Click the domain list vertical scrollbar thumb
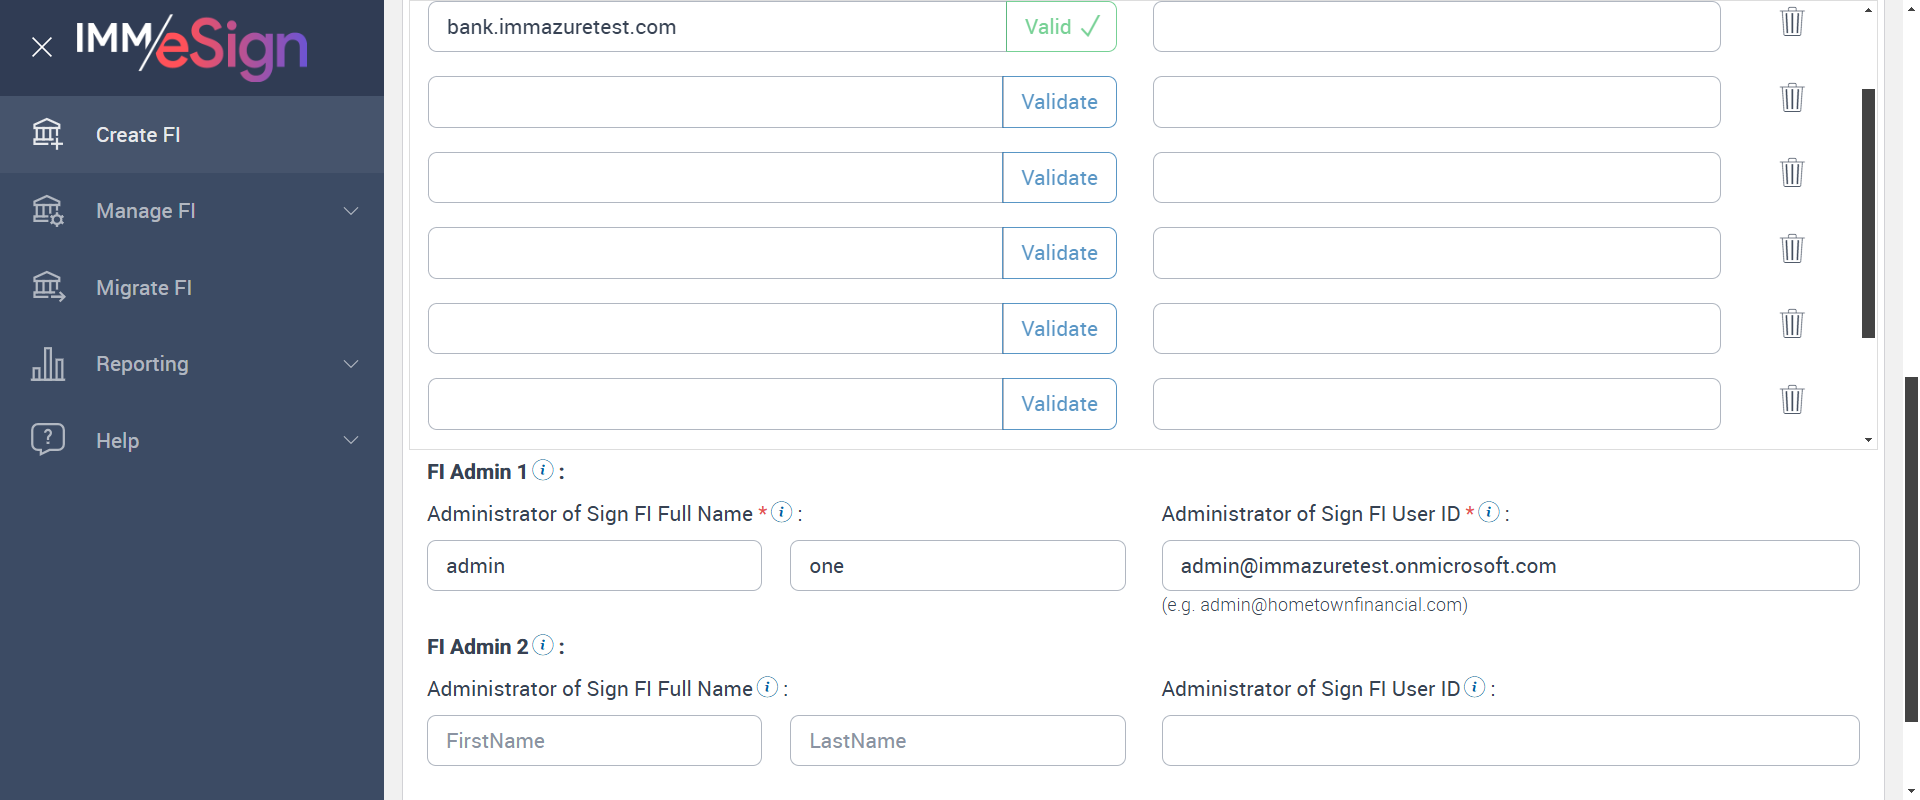Image resolution: width=1920 pixels, height=800 pixels. (x=1868, y=213)
